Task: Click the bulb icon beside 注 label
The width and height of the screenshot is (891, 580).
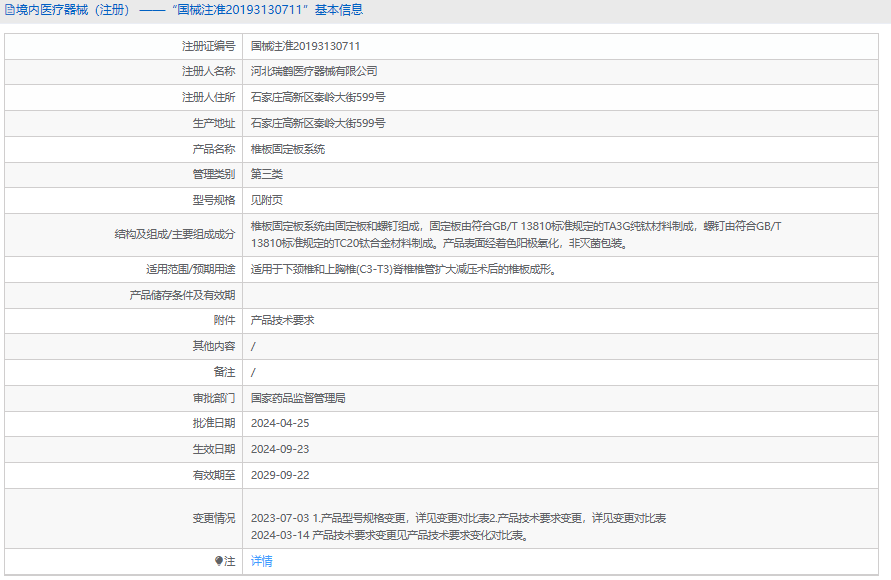Action: tap(219, 561)
